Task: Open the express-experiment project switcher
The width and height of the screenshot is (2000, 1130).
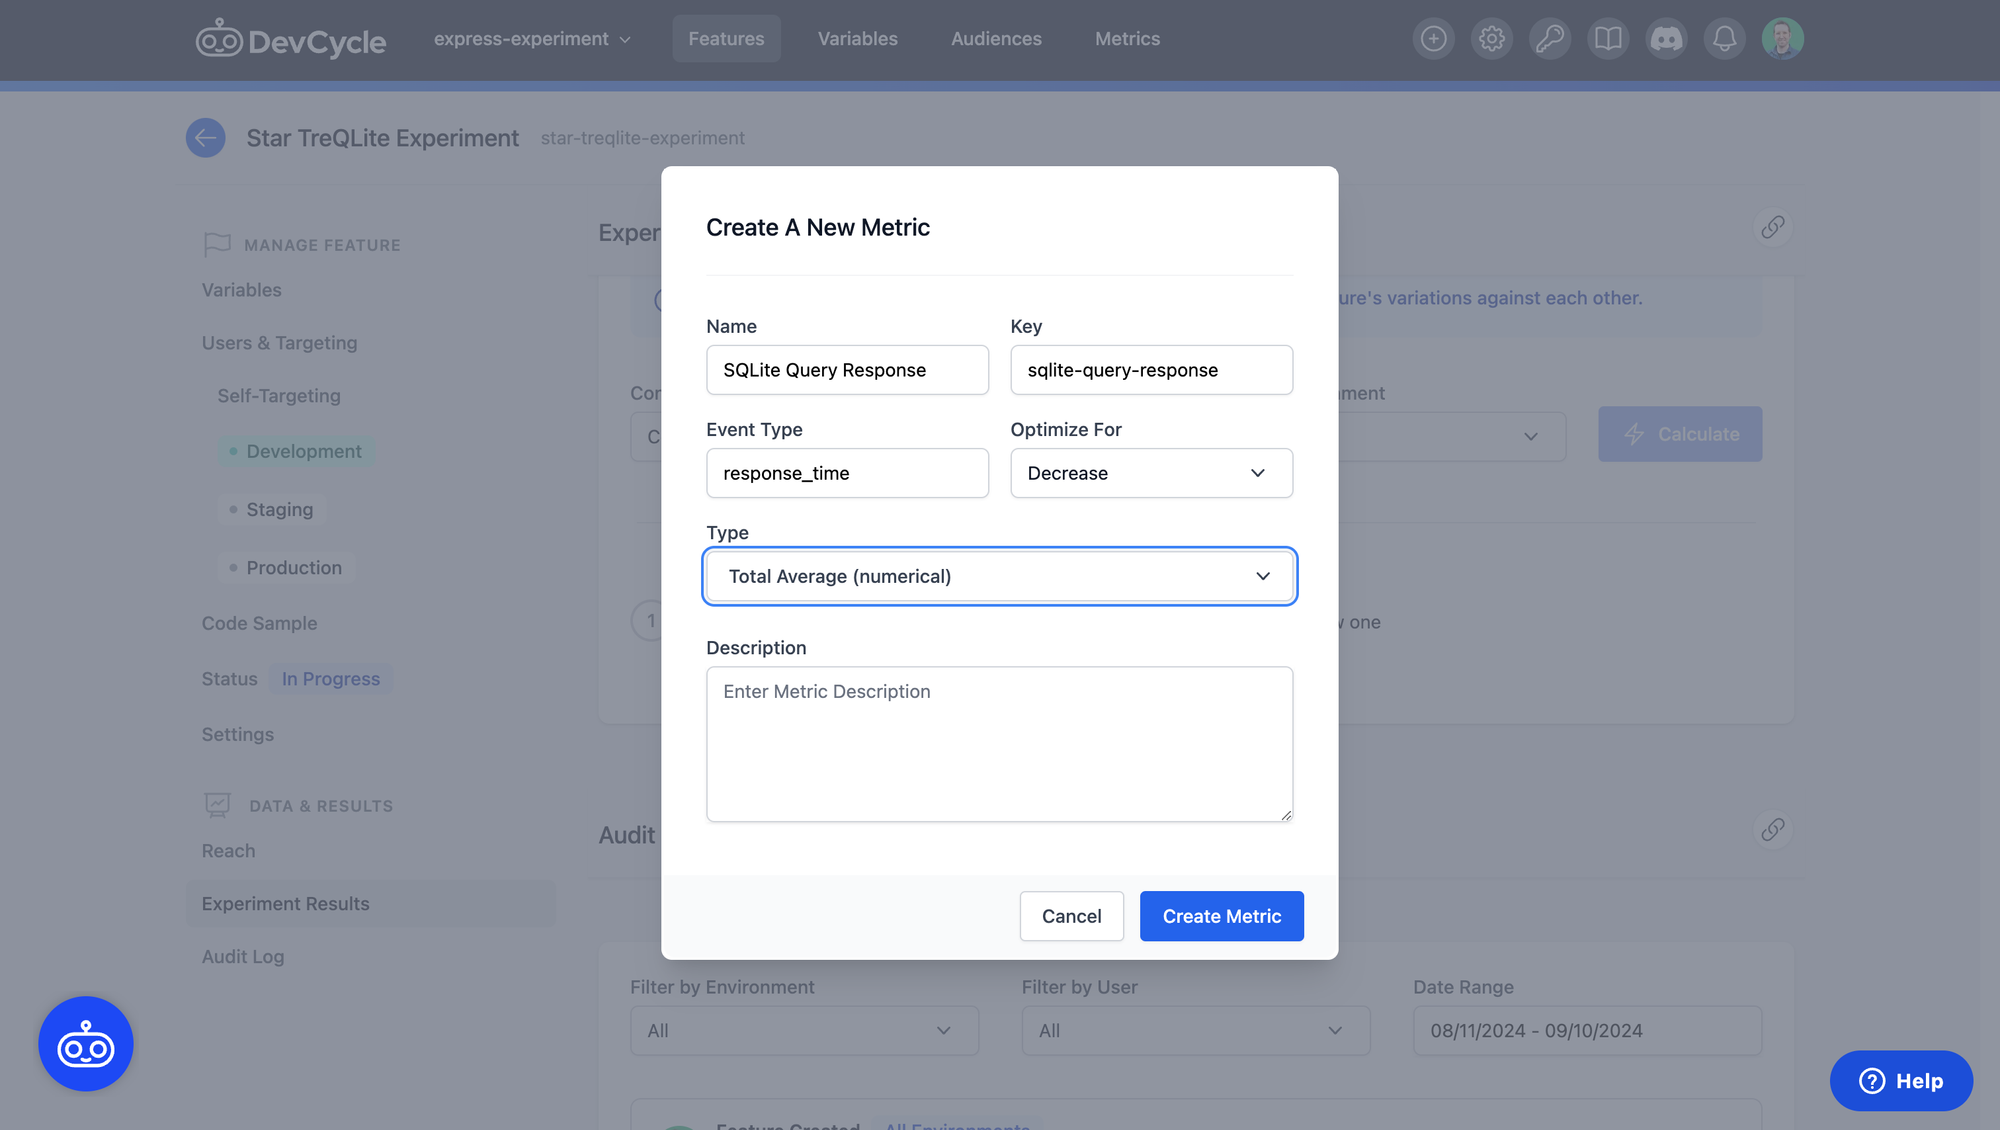Action: pyautogui.click(x=532, y=39)
